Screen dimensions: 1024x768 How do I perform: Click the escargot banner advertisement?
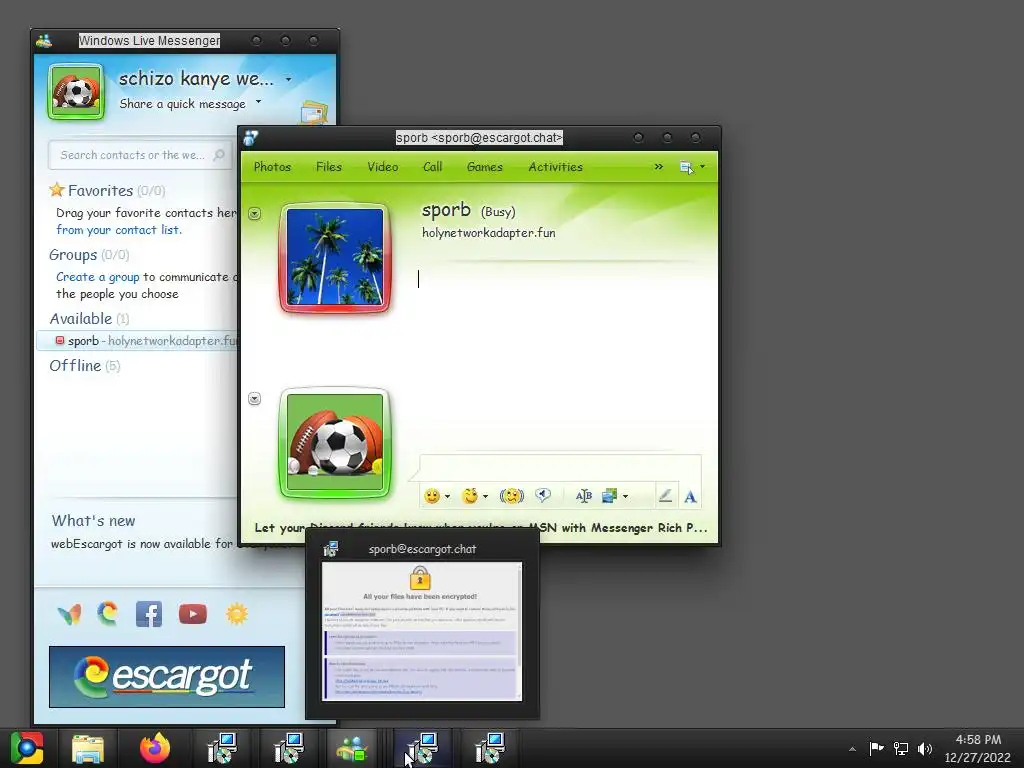pyautogui.click(x=167, y=677)
